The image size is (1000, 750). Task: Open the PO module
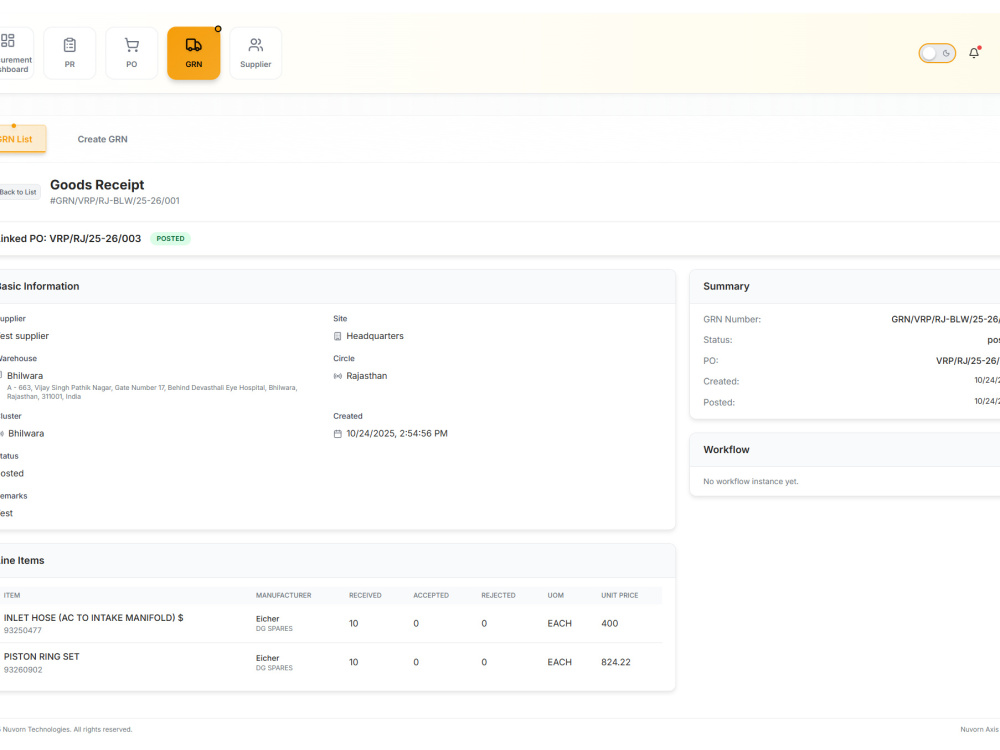coord(131,53)
